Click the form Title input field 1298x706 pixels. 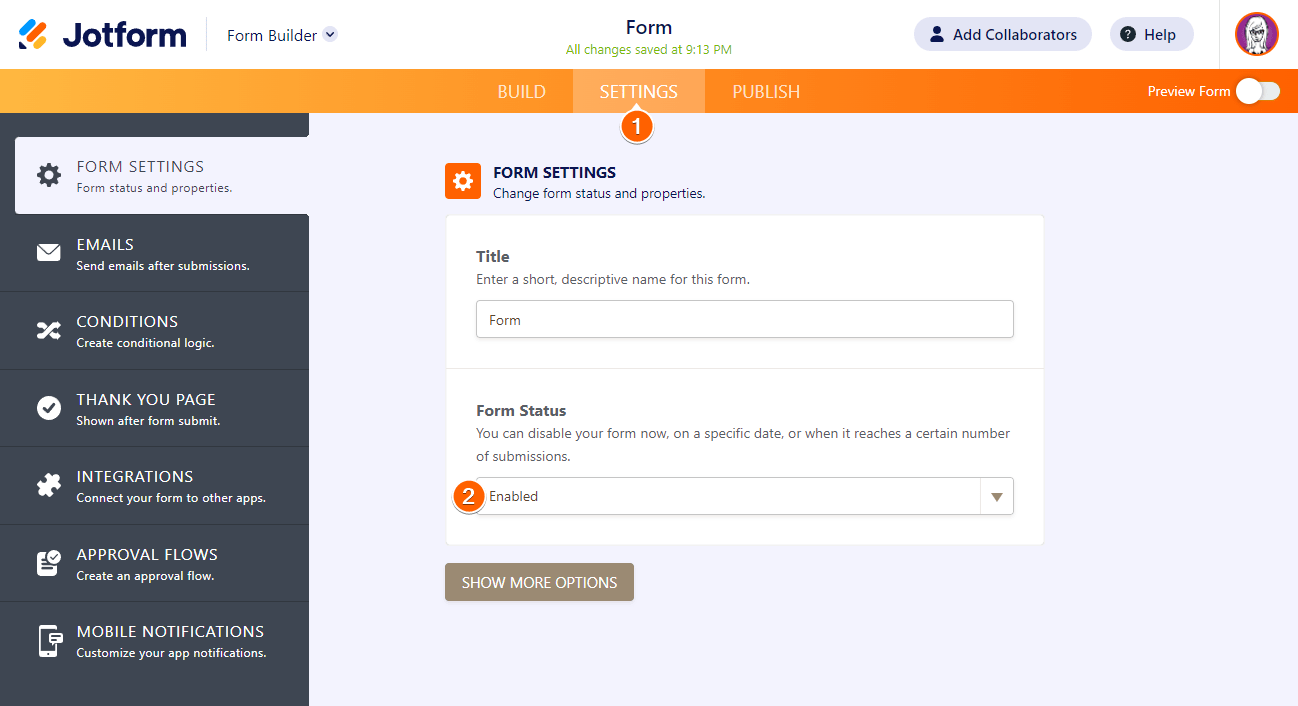(744, 320)
